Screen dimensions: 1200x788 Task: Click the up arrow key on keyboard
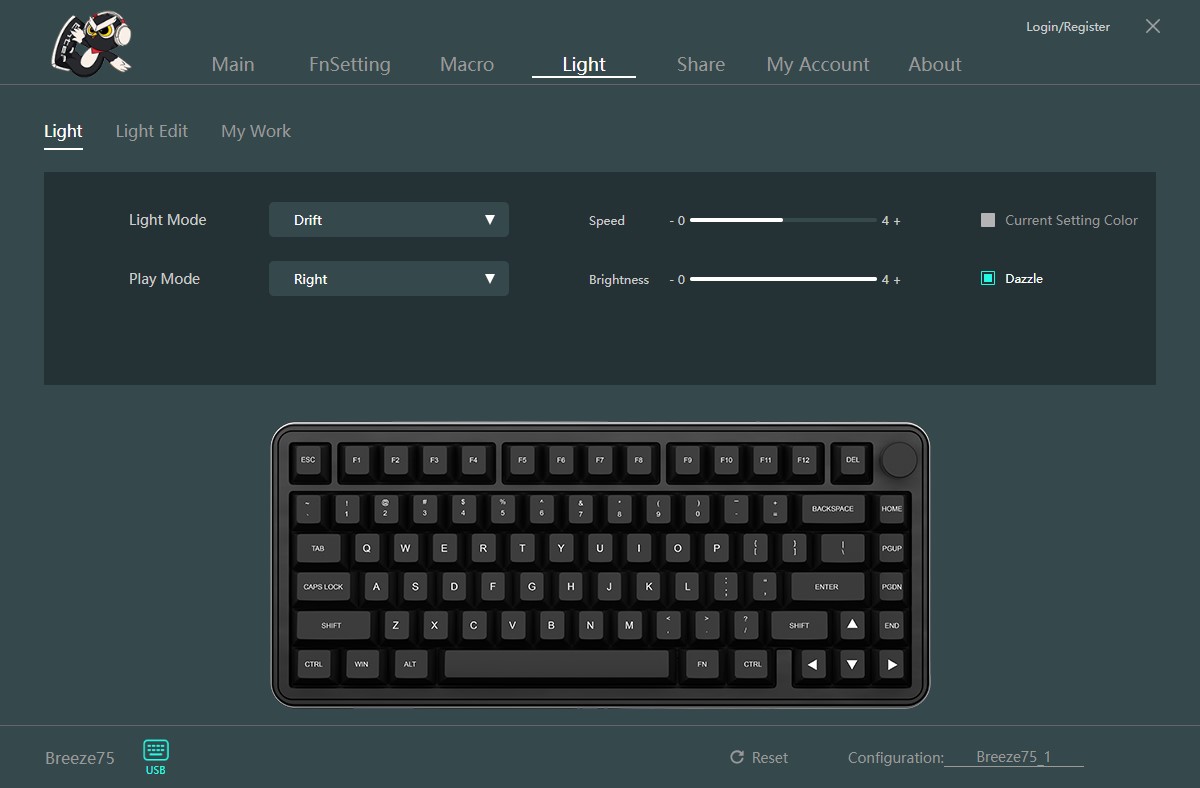click(x=852, y=625)
